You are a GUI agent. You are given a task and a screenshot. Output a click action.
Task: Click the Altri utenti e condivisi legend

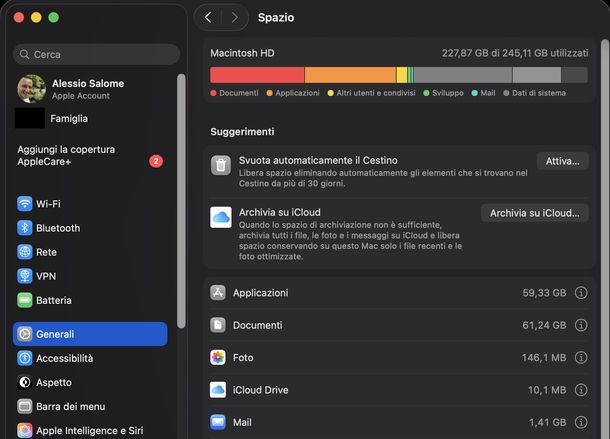point(372,93)
